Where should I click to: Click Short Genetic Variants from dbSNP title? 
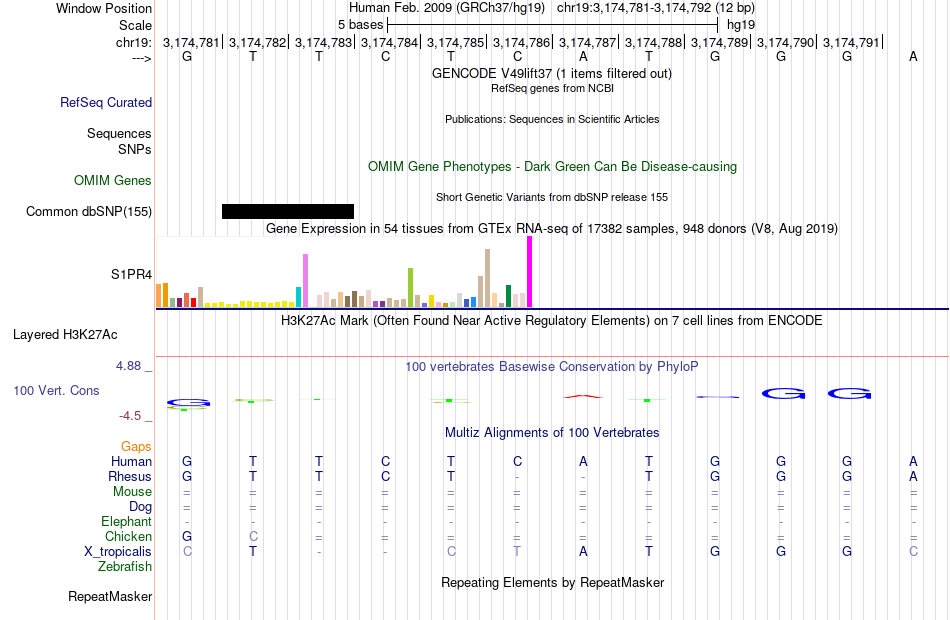tap(552, 197)
